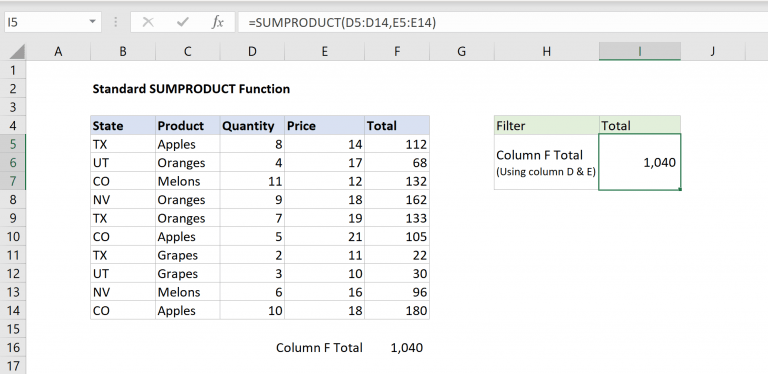Select the Price header cell

[x=324, y=125]
